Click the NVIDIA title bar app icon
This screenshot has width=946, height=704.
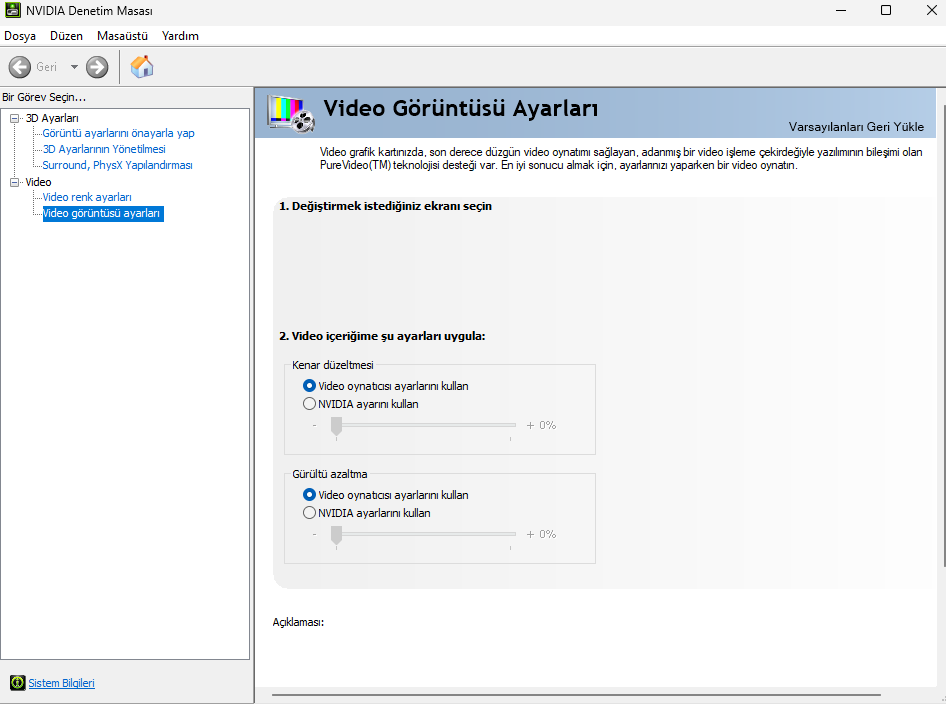coord(12,10)
